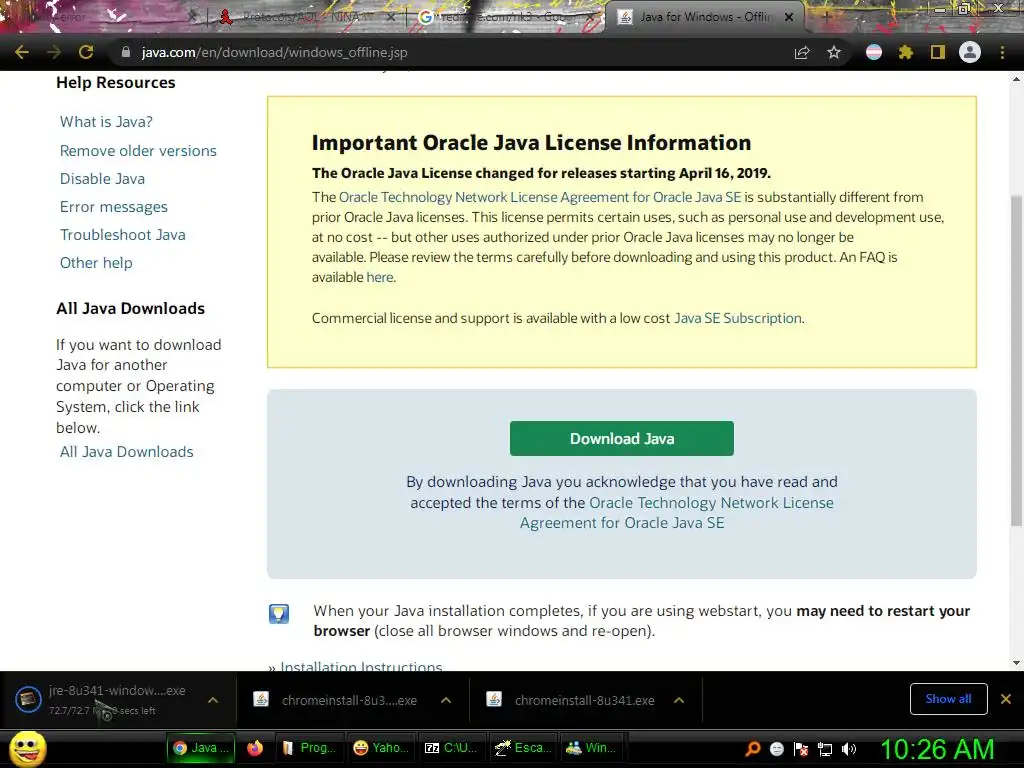This screenshot has height=768, width=1024.
Task: Launch Firefox from the taskbar
Action: pos(255,748)
